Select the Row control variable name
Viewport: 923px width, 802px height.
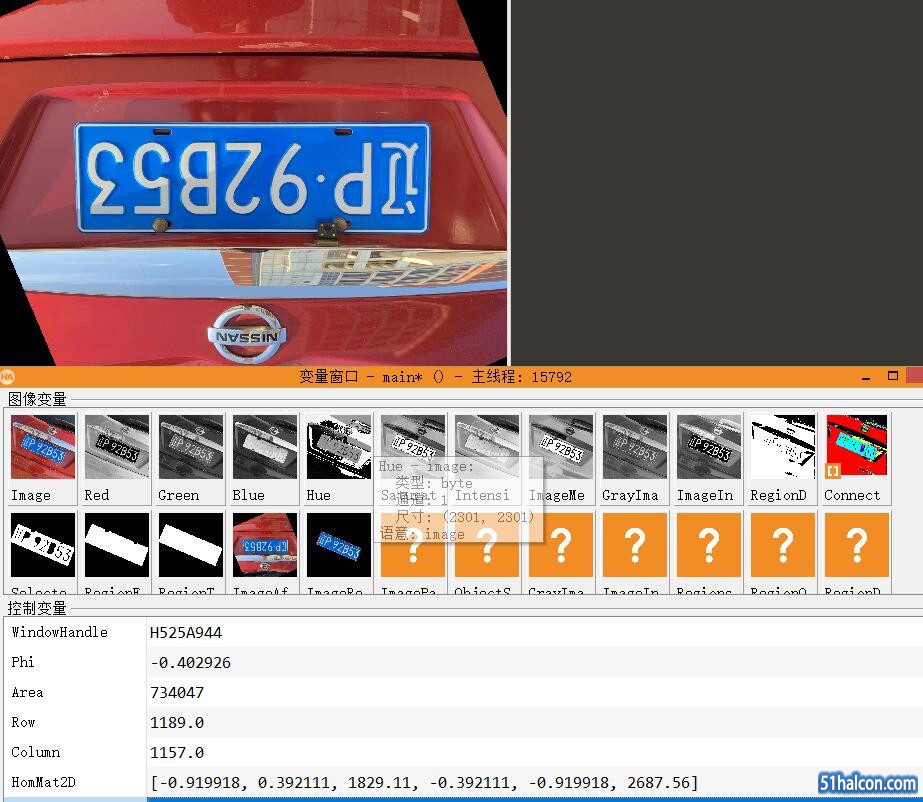(23, 723)
